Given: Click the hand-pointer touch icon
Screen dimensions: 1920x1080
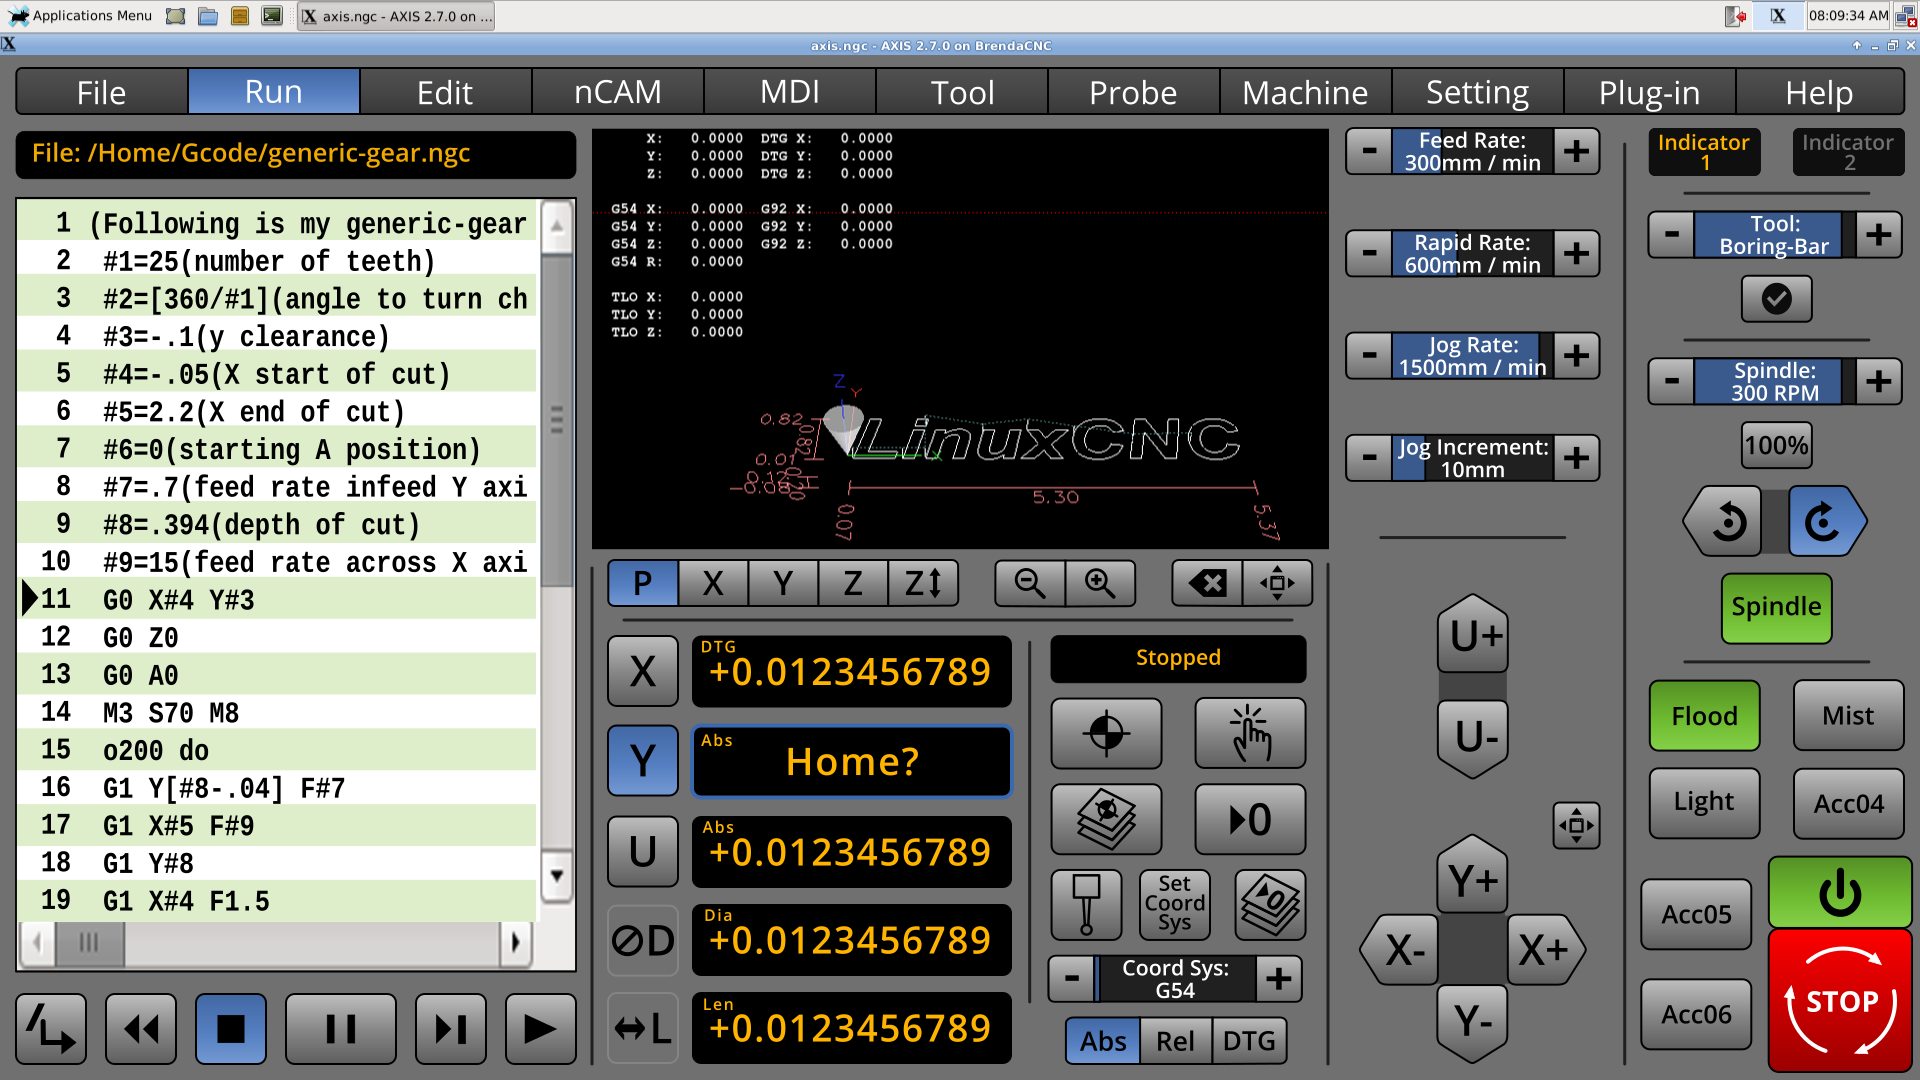Looking at the screenshot, I should point(1250,733).
